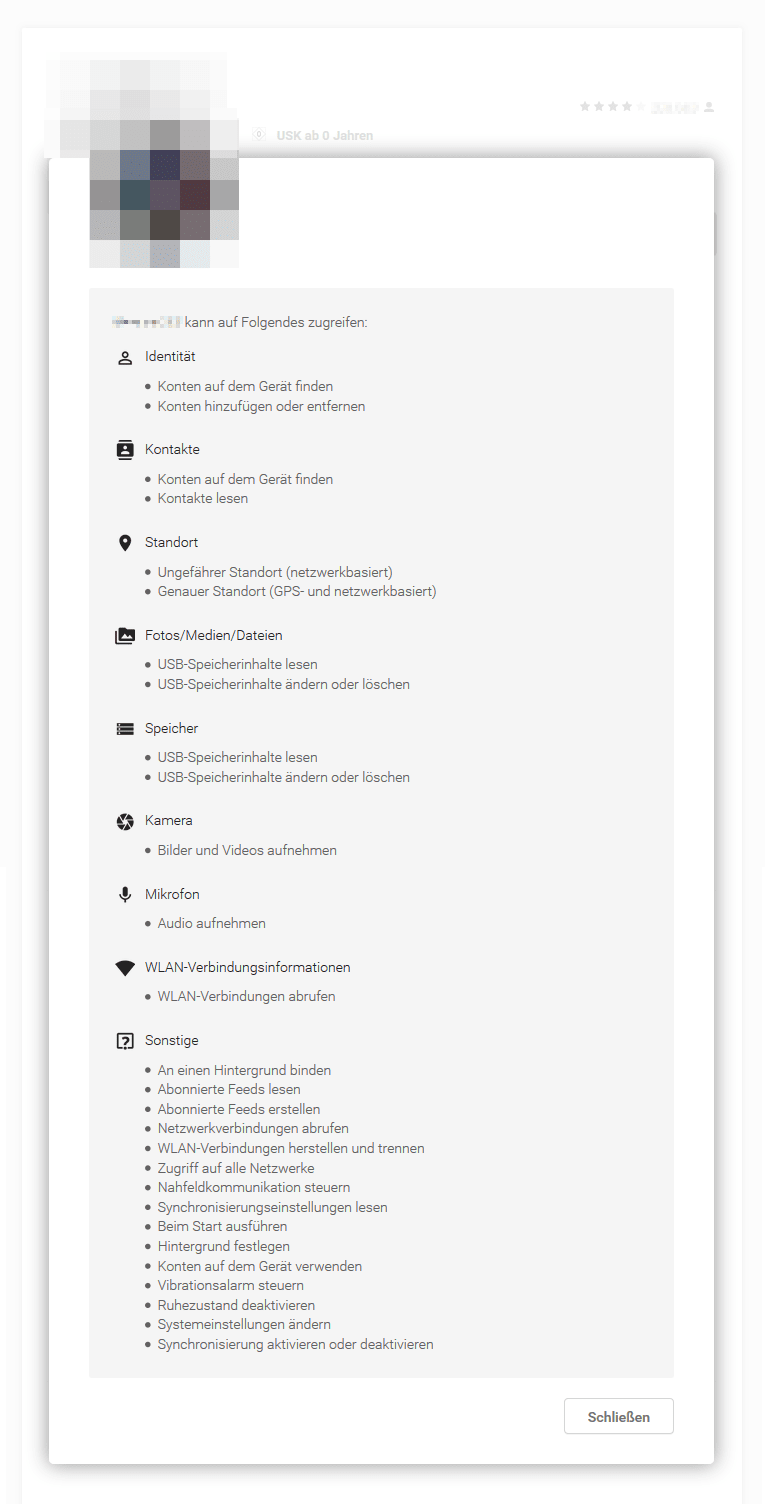Image resolution: width=767 pixels, height=1504 pixels.
Task: Click the 'Audio aufnehmen' permission entry
Action: 211,923
